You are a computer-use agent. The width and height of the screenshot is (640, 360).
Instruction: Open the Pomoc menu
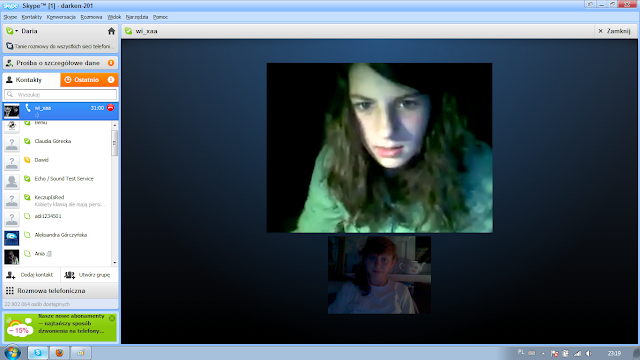coord(160,17)
